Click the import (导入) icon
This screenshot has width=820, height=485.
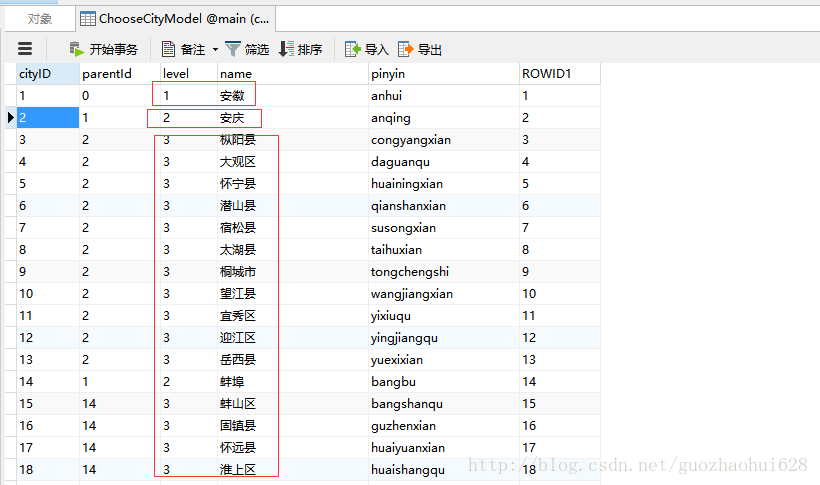tap(353, 49)
